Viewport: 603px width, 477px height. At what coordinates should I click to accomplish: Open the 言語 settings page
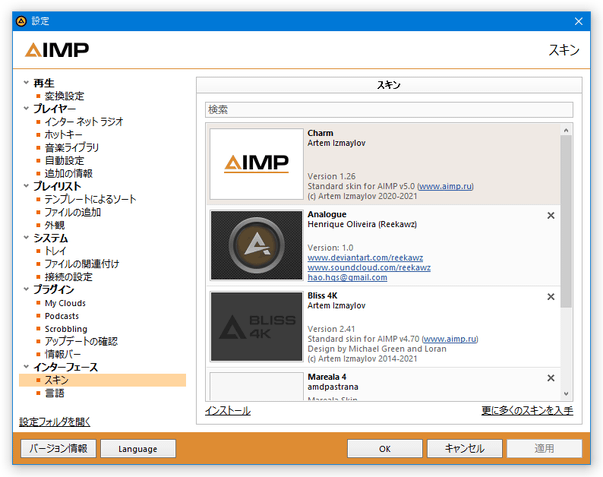(54, 393)
